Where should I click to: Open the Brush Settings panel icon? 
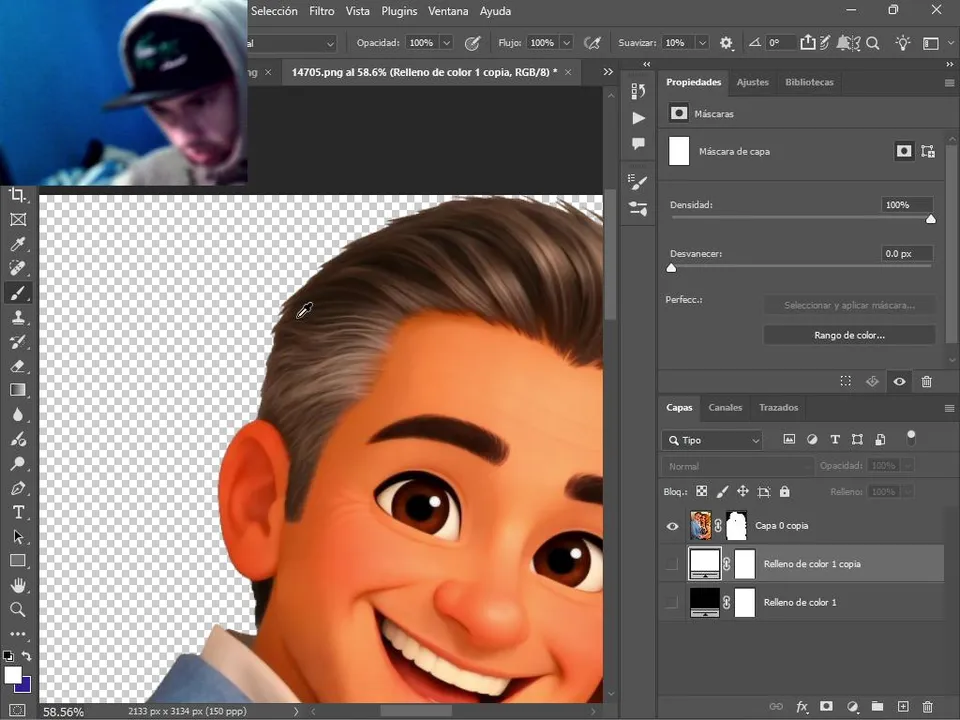pyautogui.click(x=638, y=182)
